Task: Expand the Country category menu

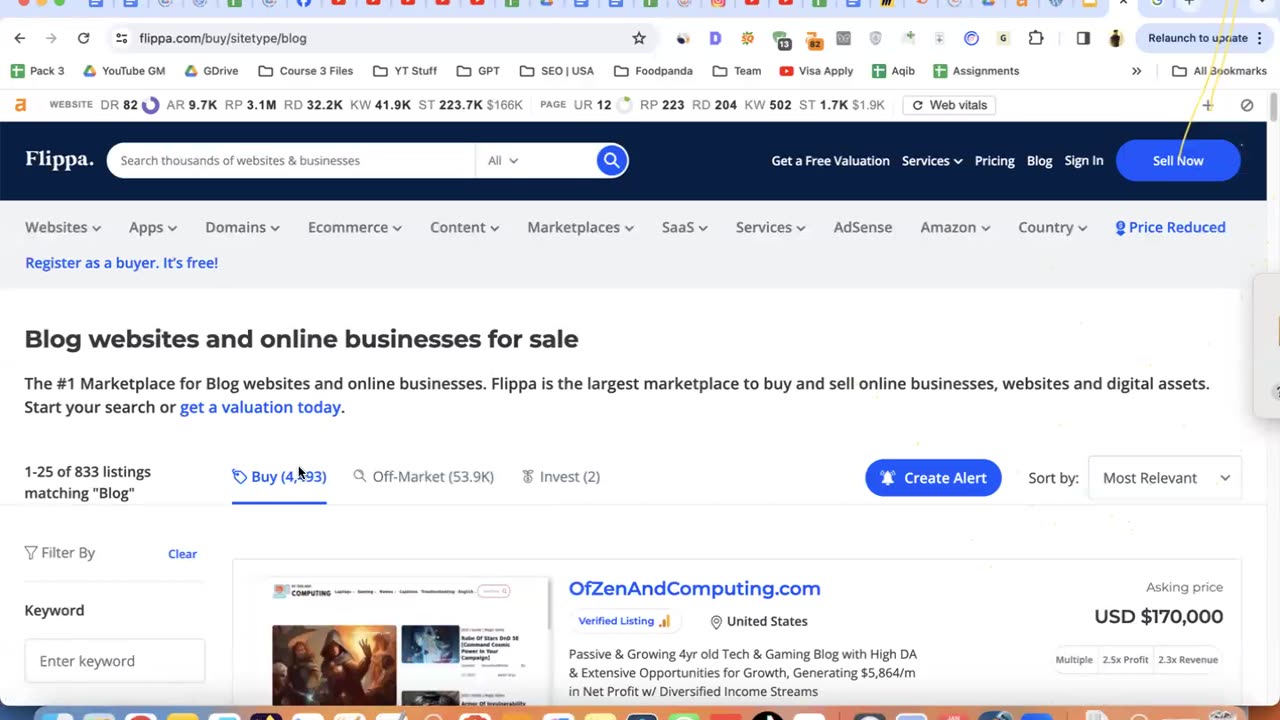Action: (1052, 227)
